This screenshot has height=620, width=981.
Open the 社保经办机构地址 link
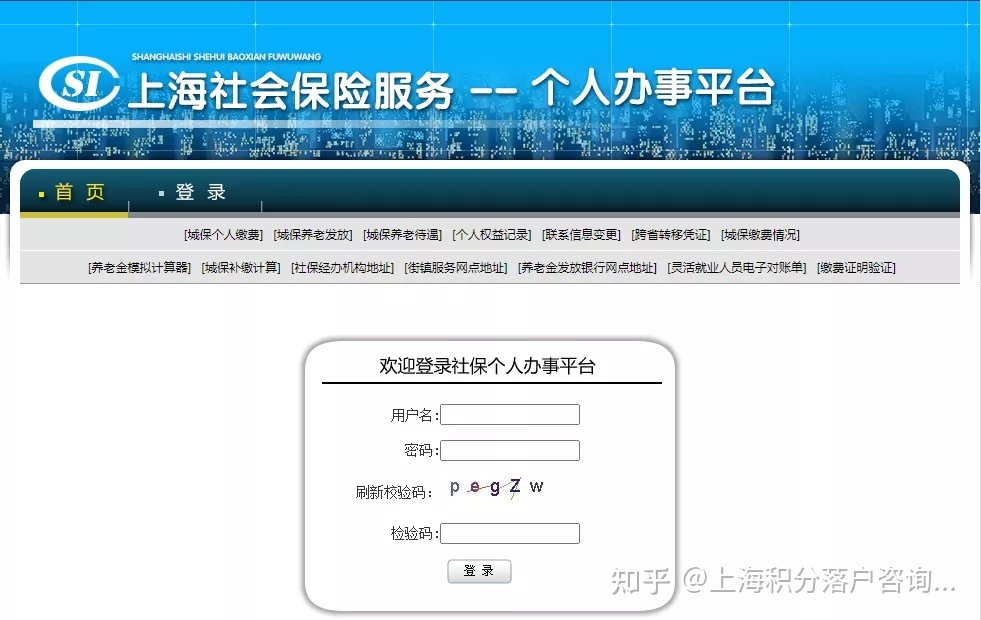[342, 268]
